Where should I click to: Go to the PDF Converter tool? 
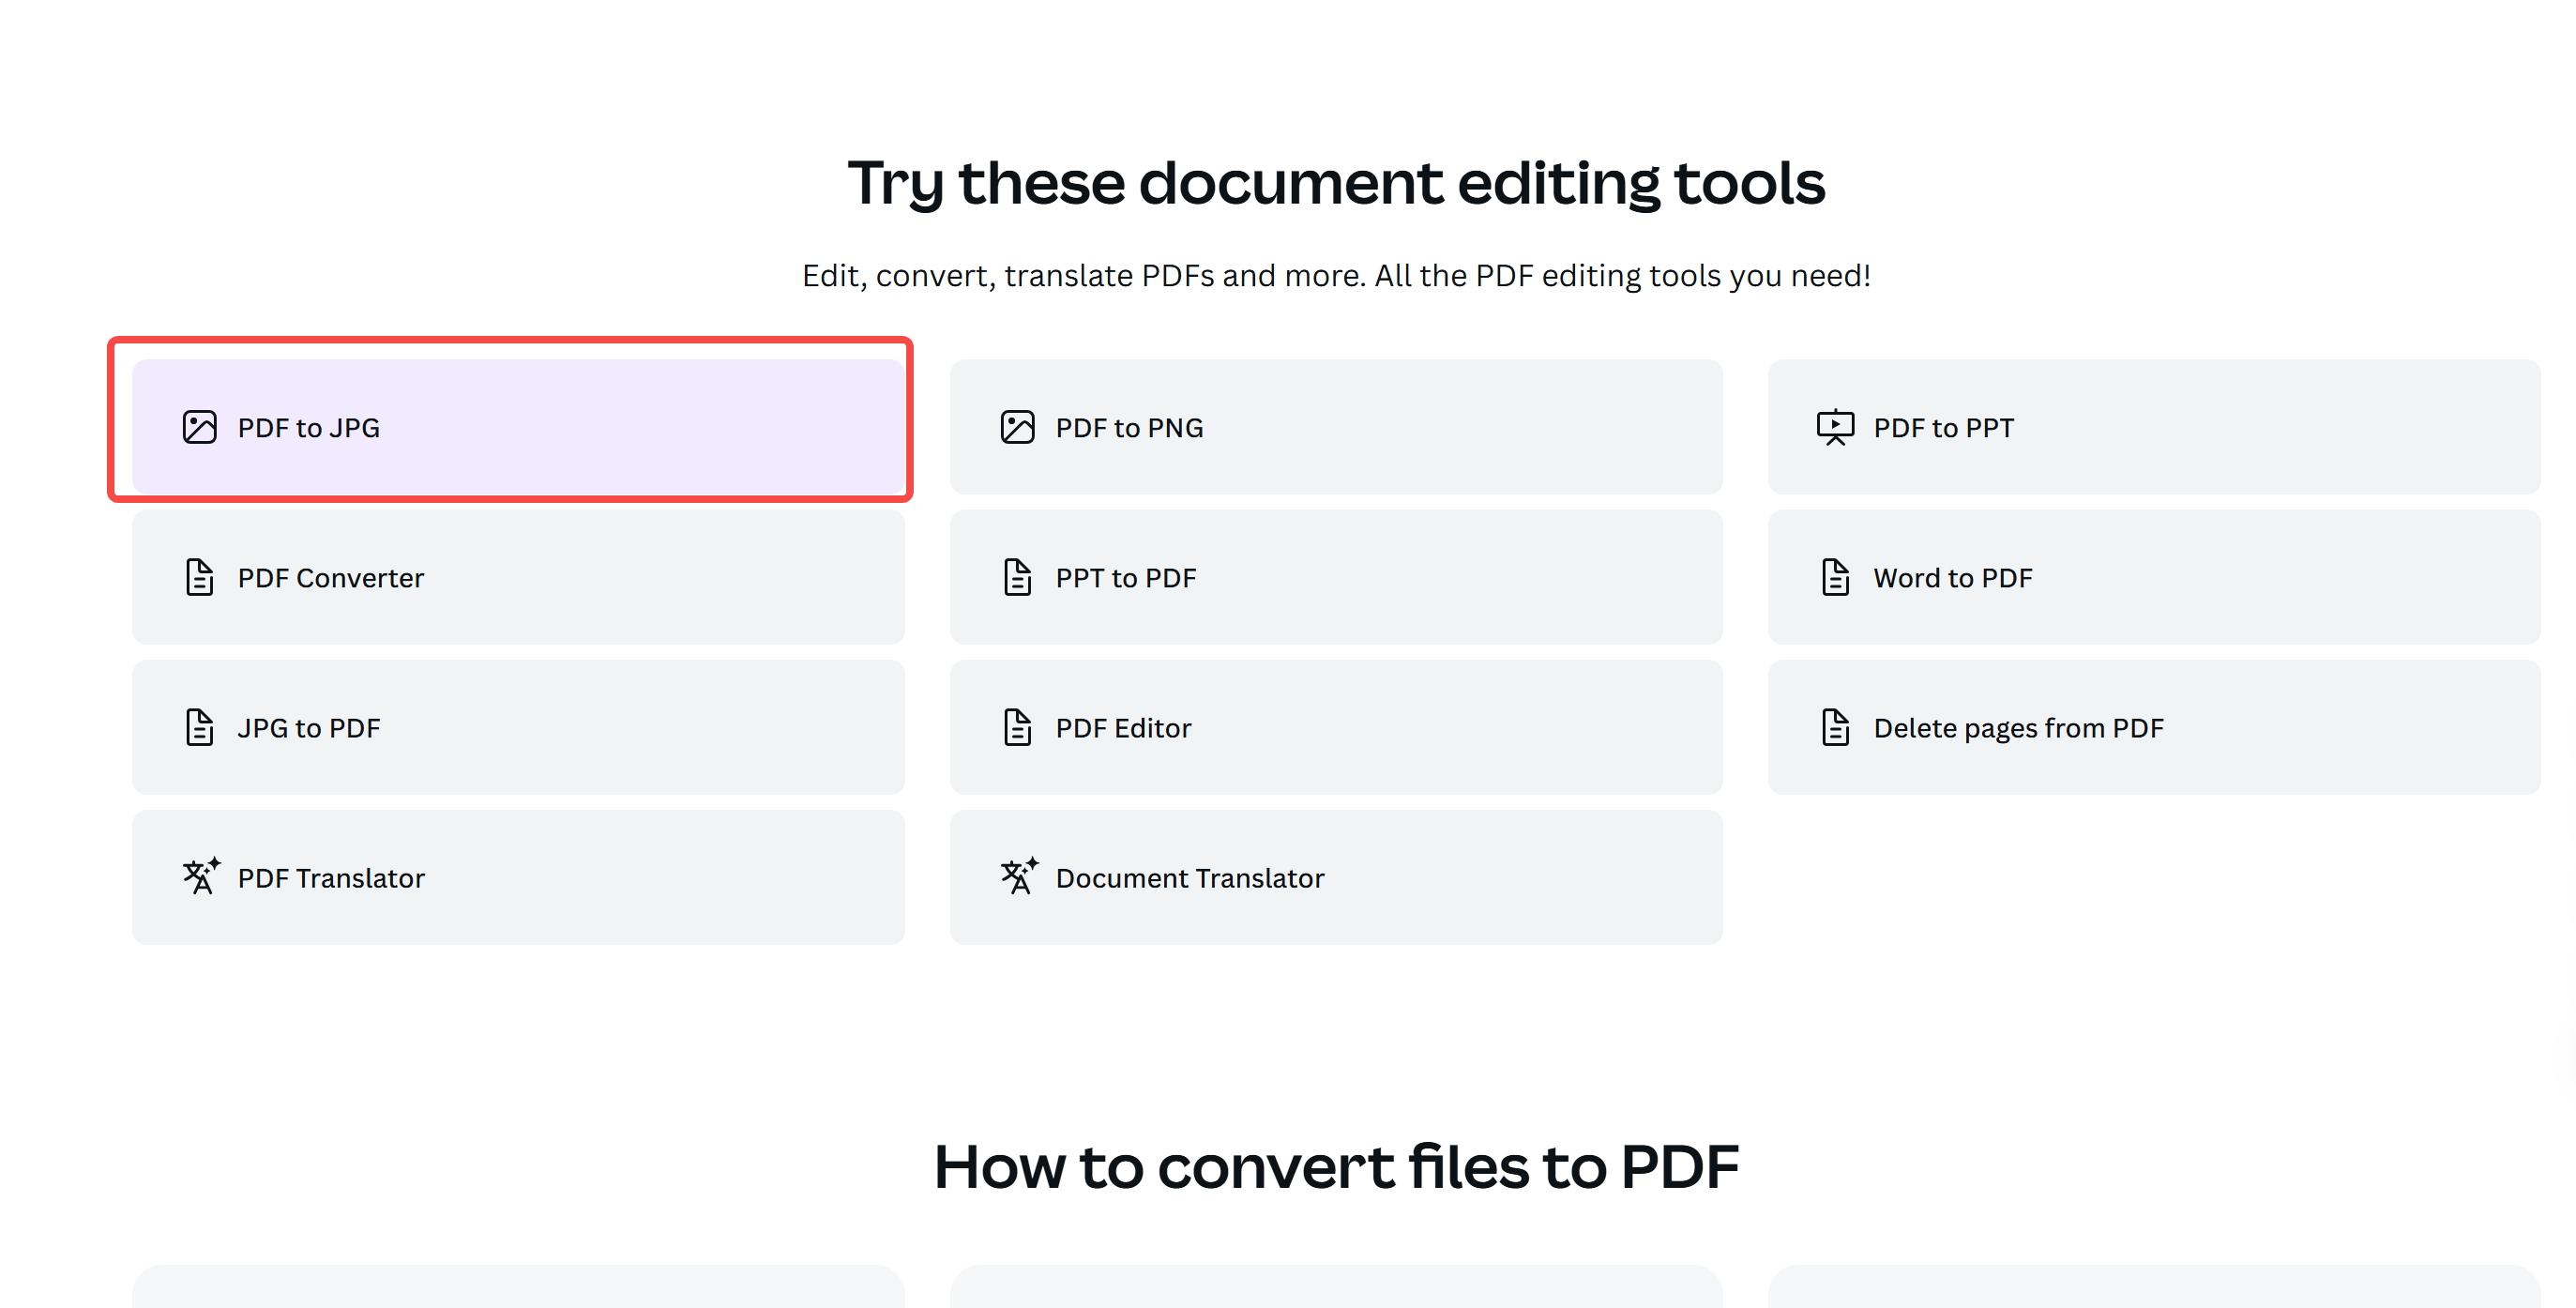click(x=518, y=577)
